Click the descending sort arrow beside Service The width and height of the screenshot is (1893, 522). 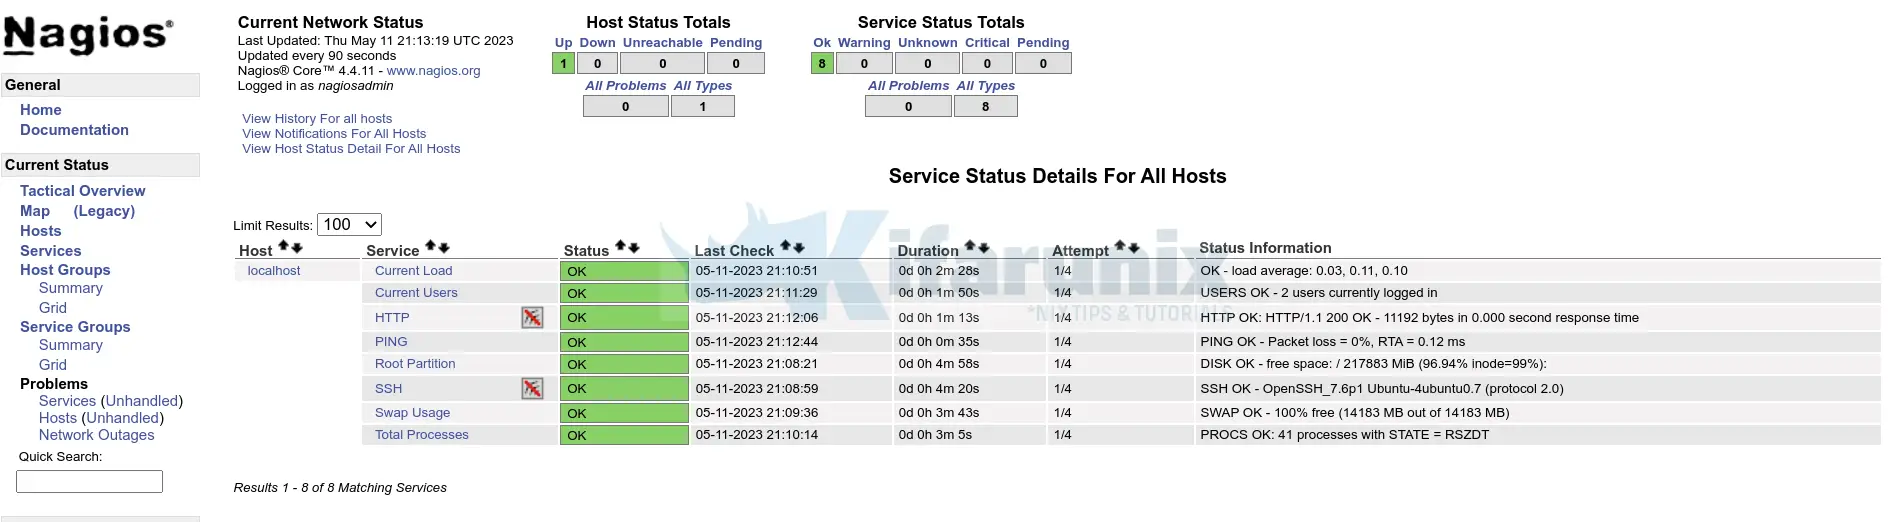444,246
